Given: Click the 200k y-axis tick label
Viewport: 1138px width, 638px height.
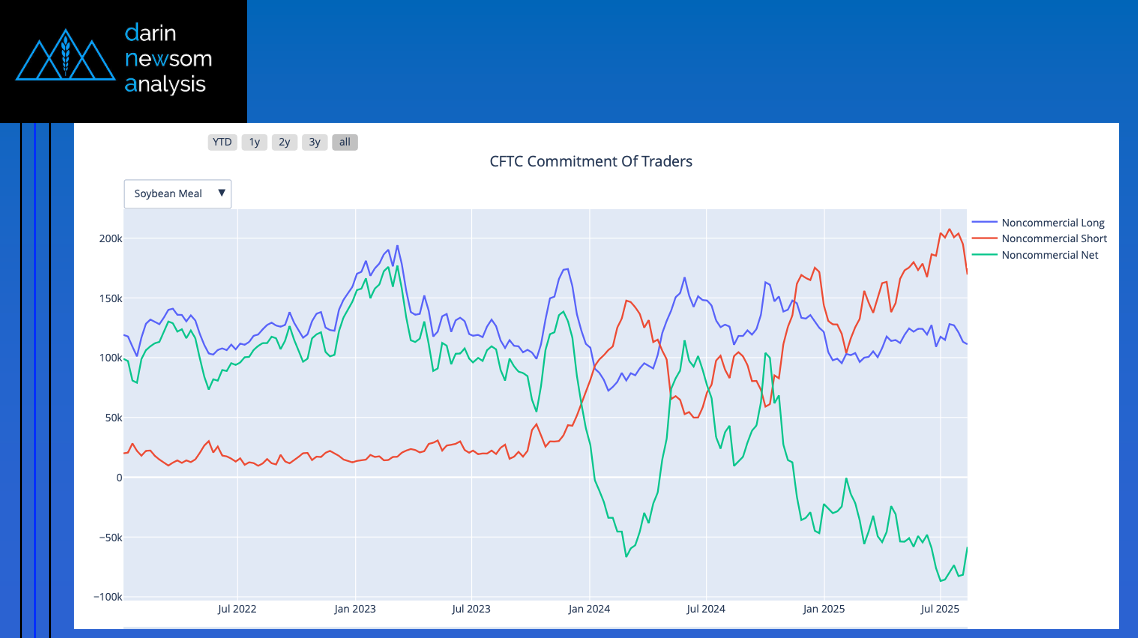Looking at the screenshot, I should (110, 239).
